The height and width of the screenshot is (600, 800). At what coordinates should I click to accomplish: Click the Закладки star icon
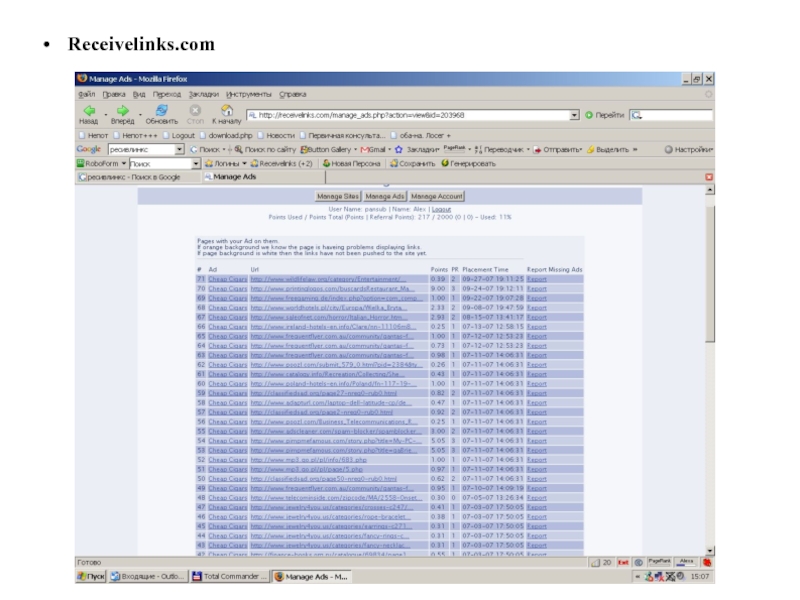(x=399, y=149)
